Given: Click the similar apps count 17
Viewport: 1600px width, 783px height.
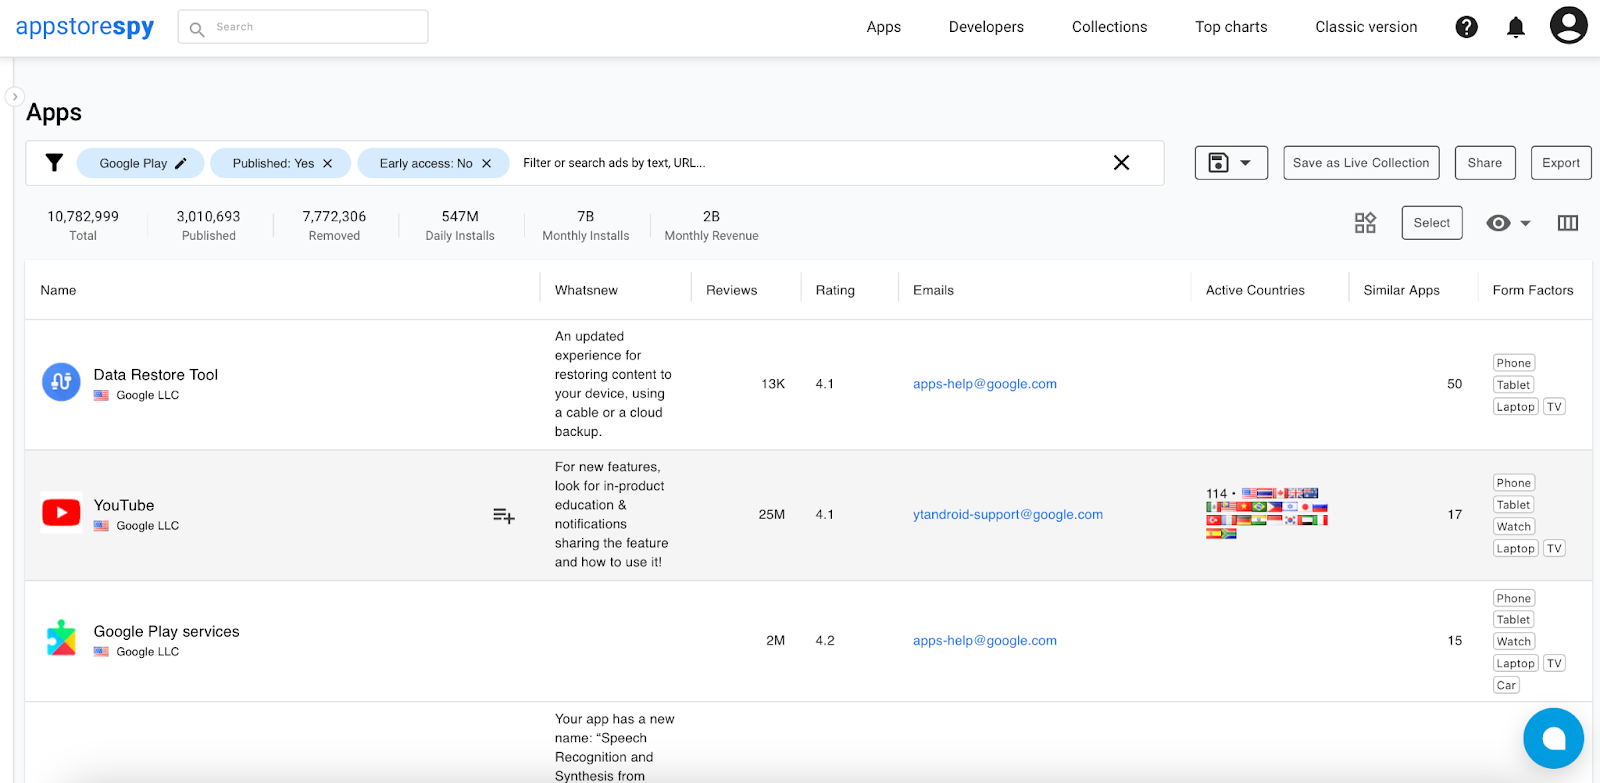Looking at the screenshot, I should coord(1454,515).
